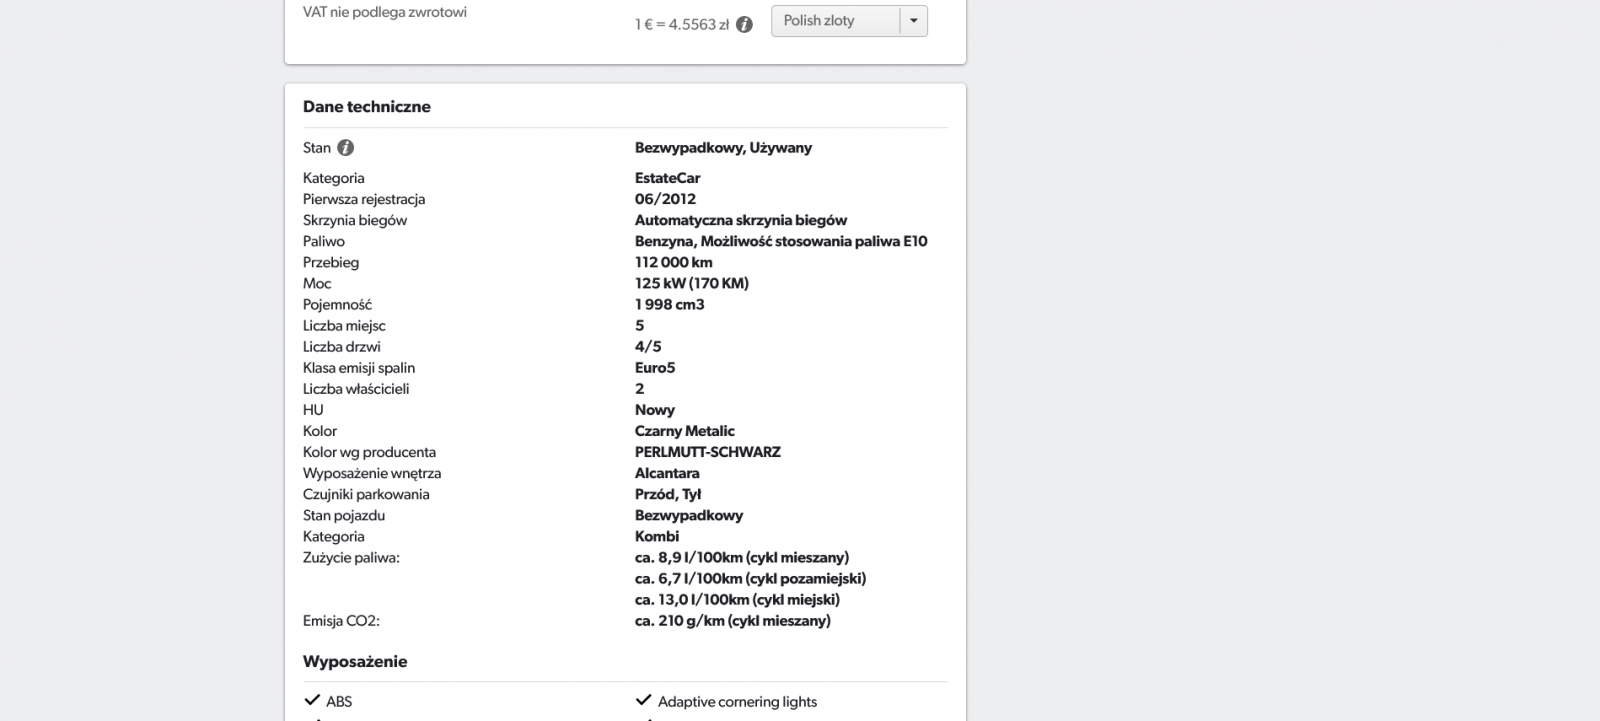Click the ABS equipment label
Image resolution: width=1600 pixels, height=721 pixels.
(x=339, y=702)
